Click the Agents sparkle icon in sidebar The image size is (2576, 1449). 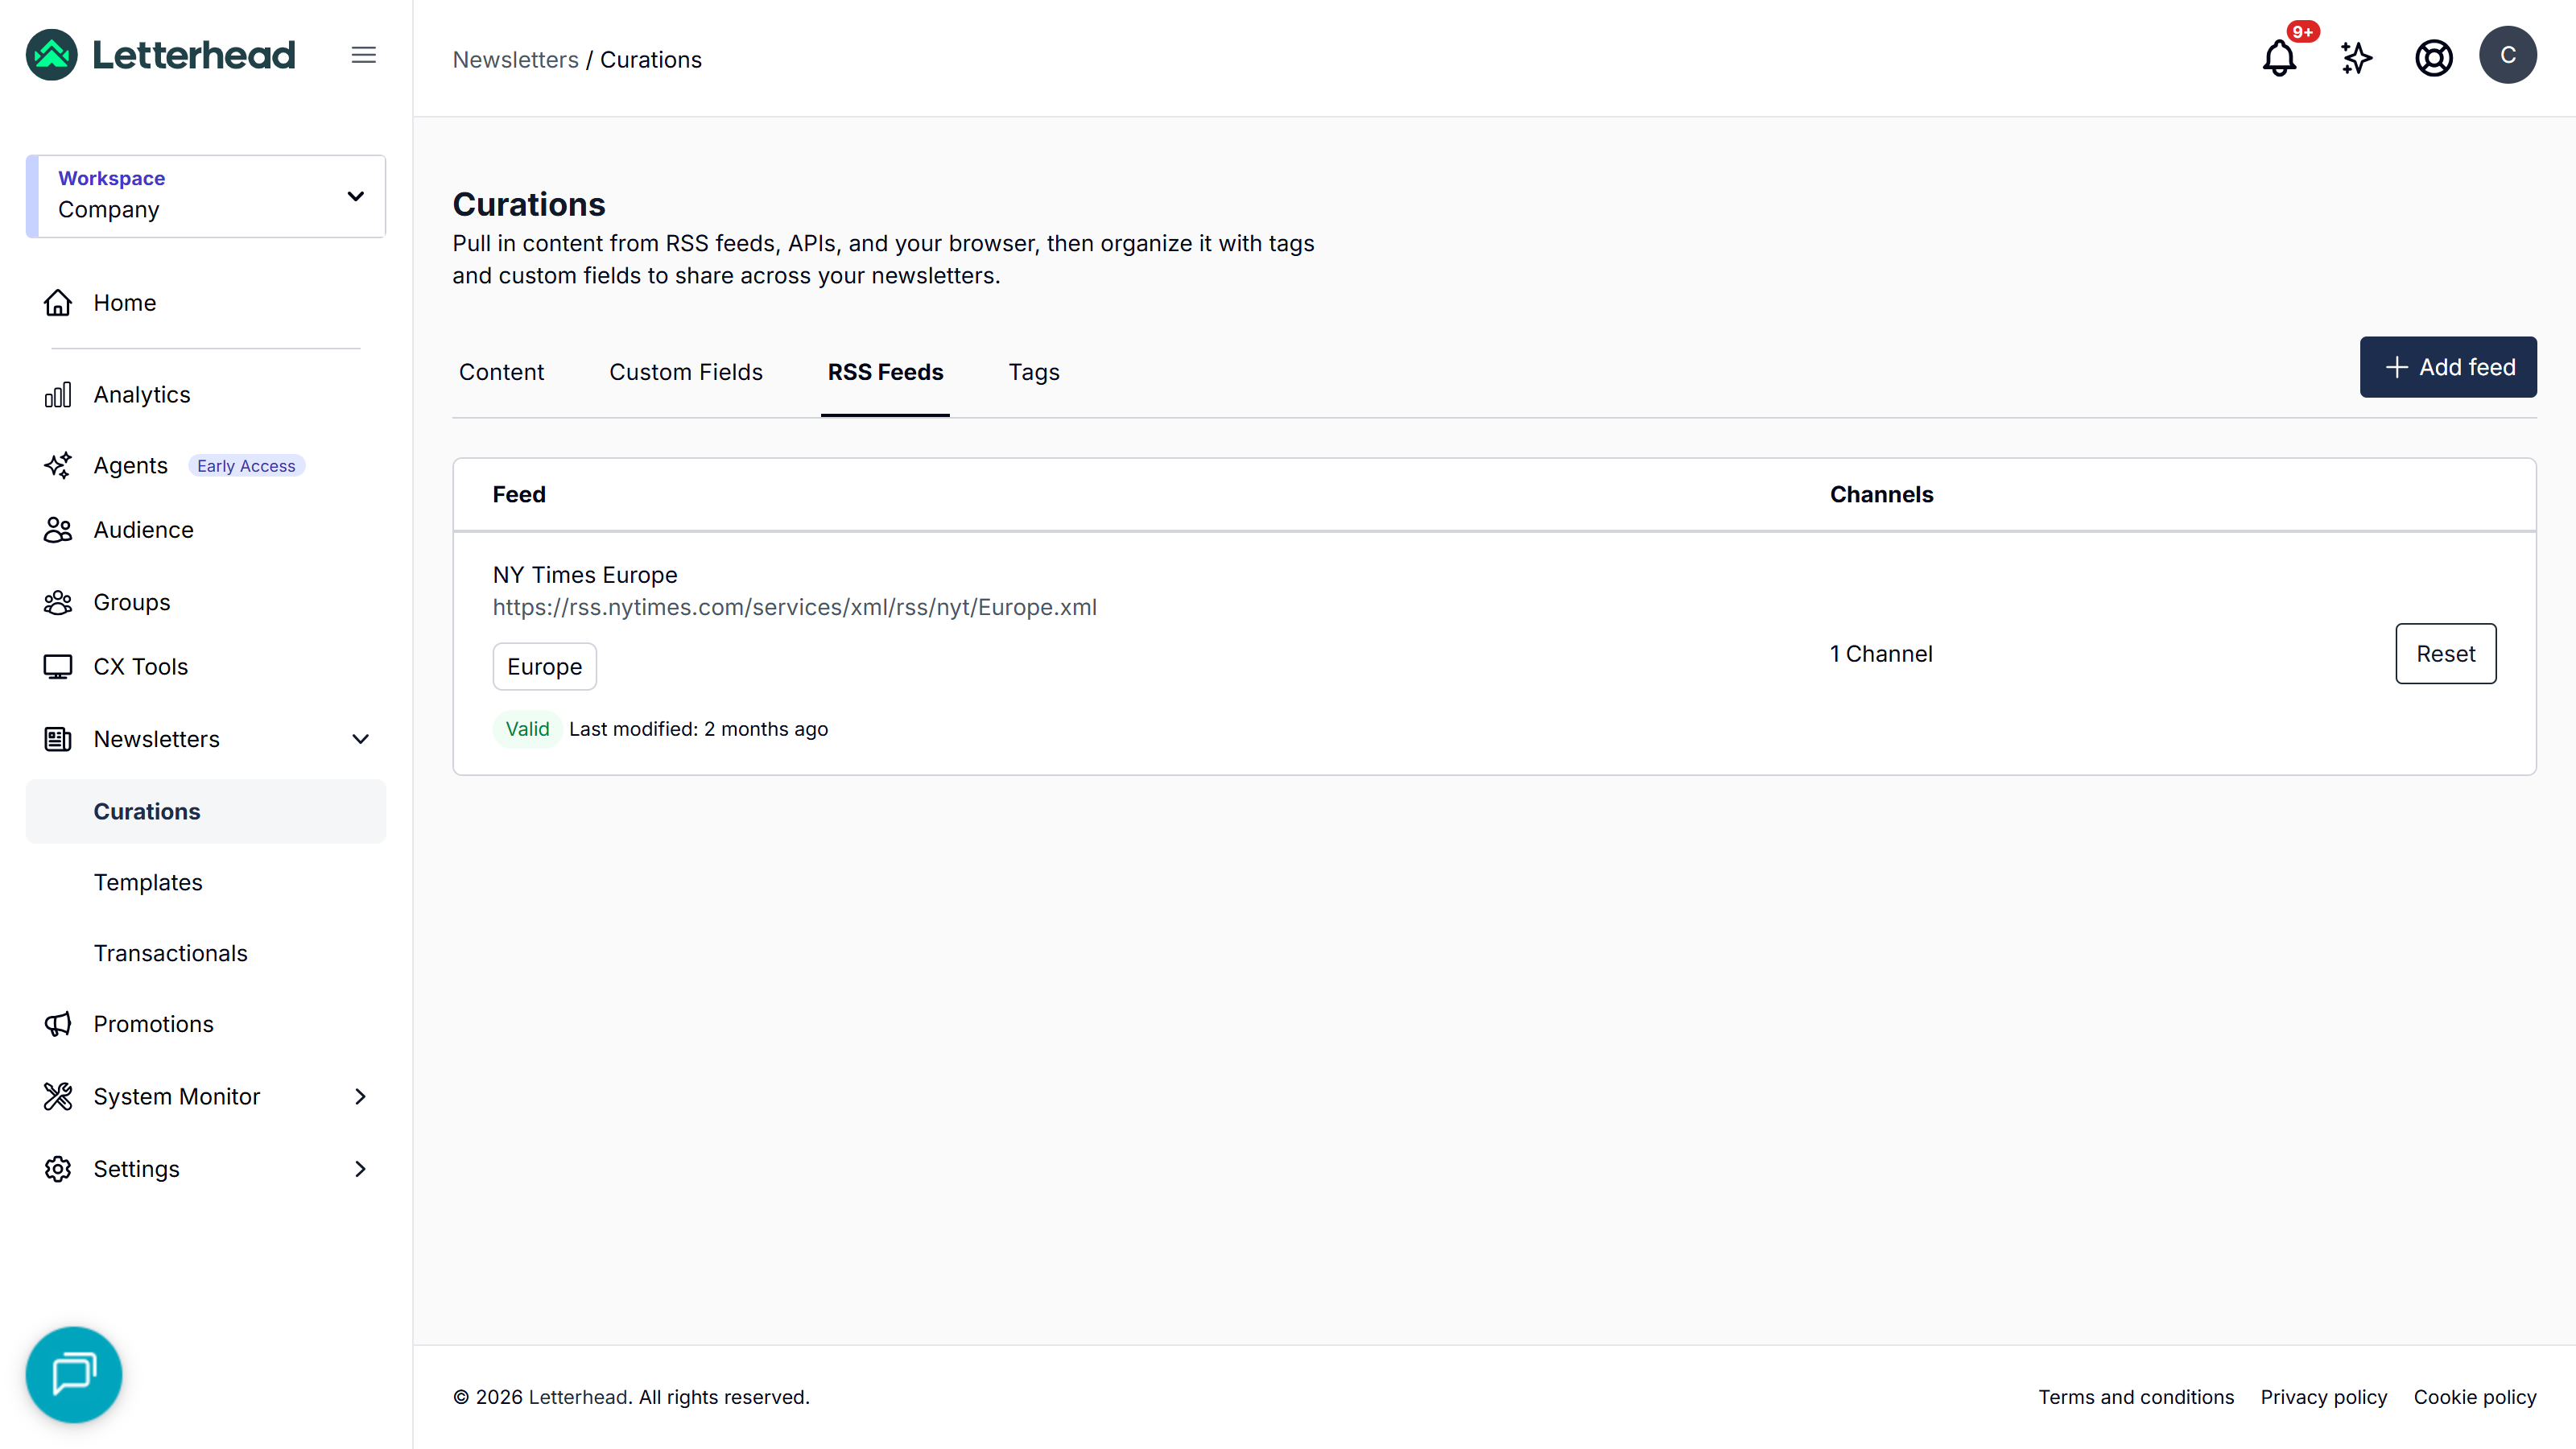click(x=58, y=465)
